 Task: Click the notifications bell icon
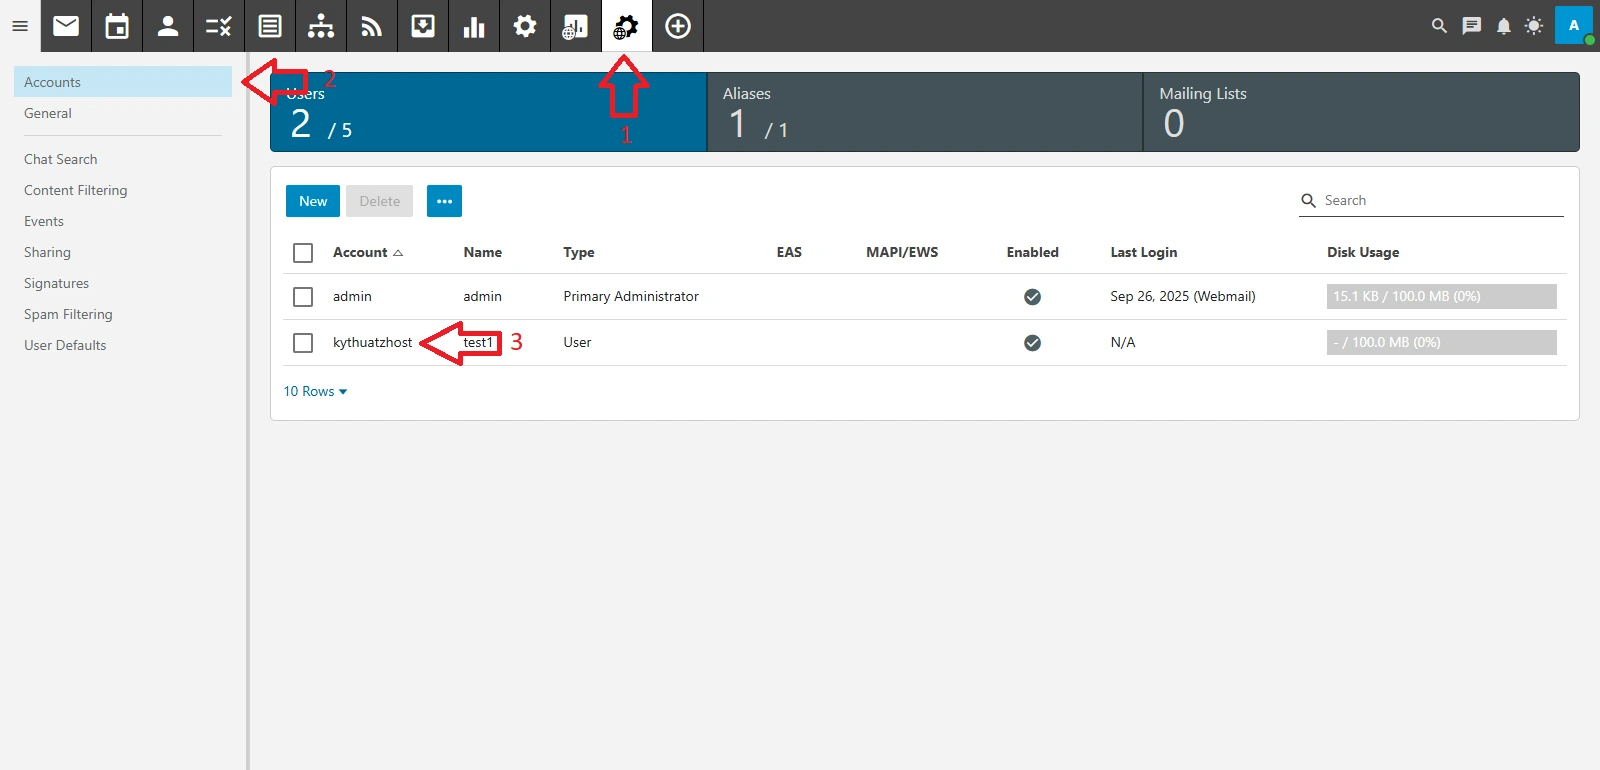(1503, 26)
